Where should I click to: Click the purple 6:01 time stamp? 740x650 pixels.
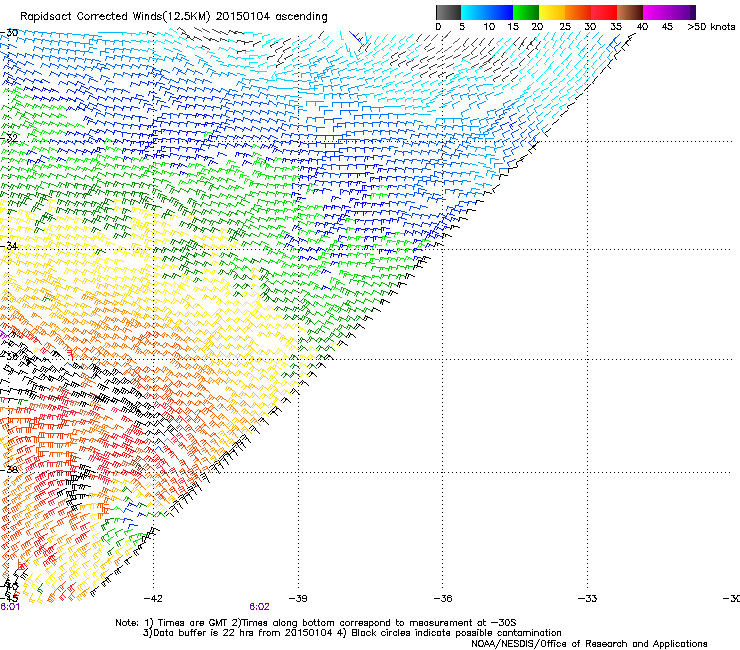10,607
